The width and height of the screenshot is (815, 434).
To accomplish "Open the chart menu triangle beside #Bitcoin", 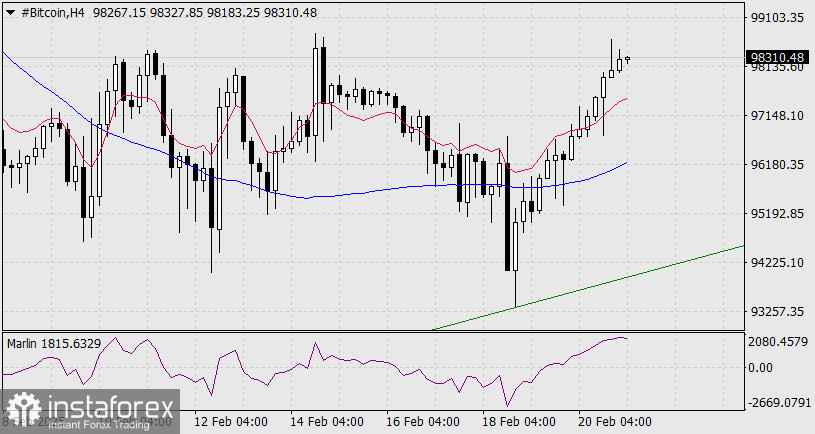I will pos(10,14).
